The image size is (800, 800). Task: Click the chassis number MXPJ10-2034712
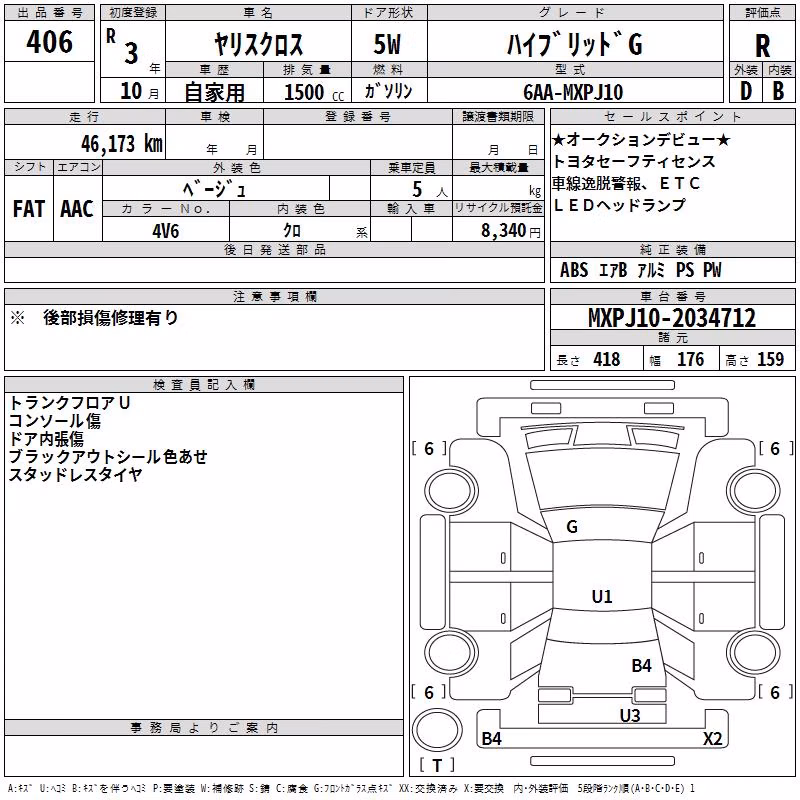click(x=672, y=318)
